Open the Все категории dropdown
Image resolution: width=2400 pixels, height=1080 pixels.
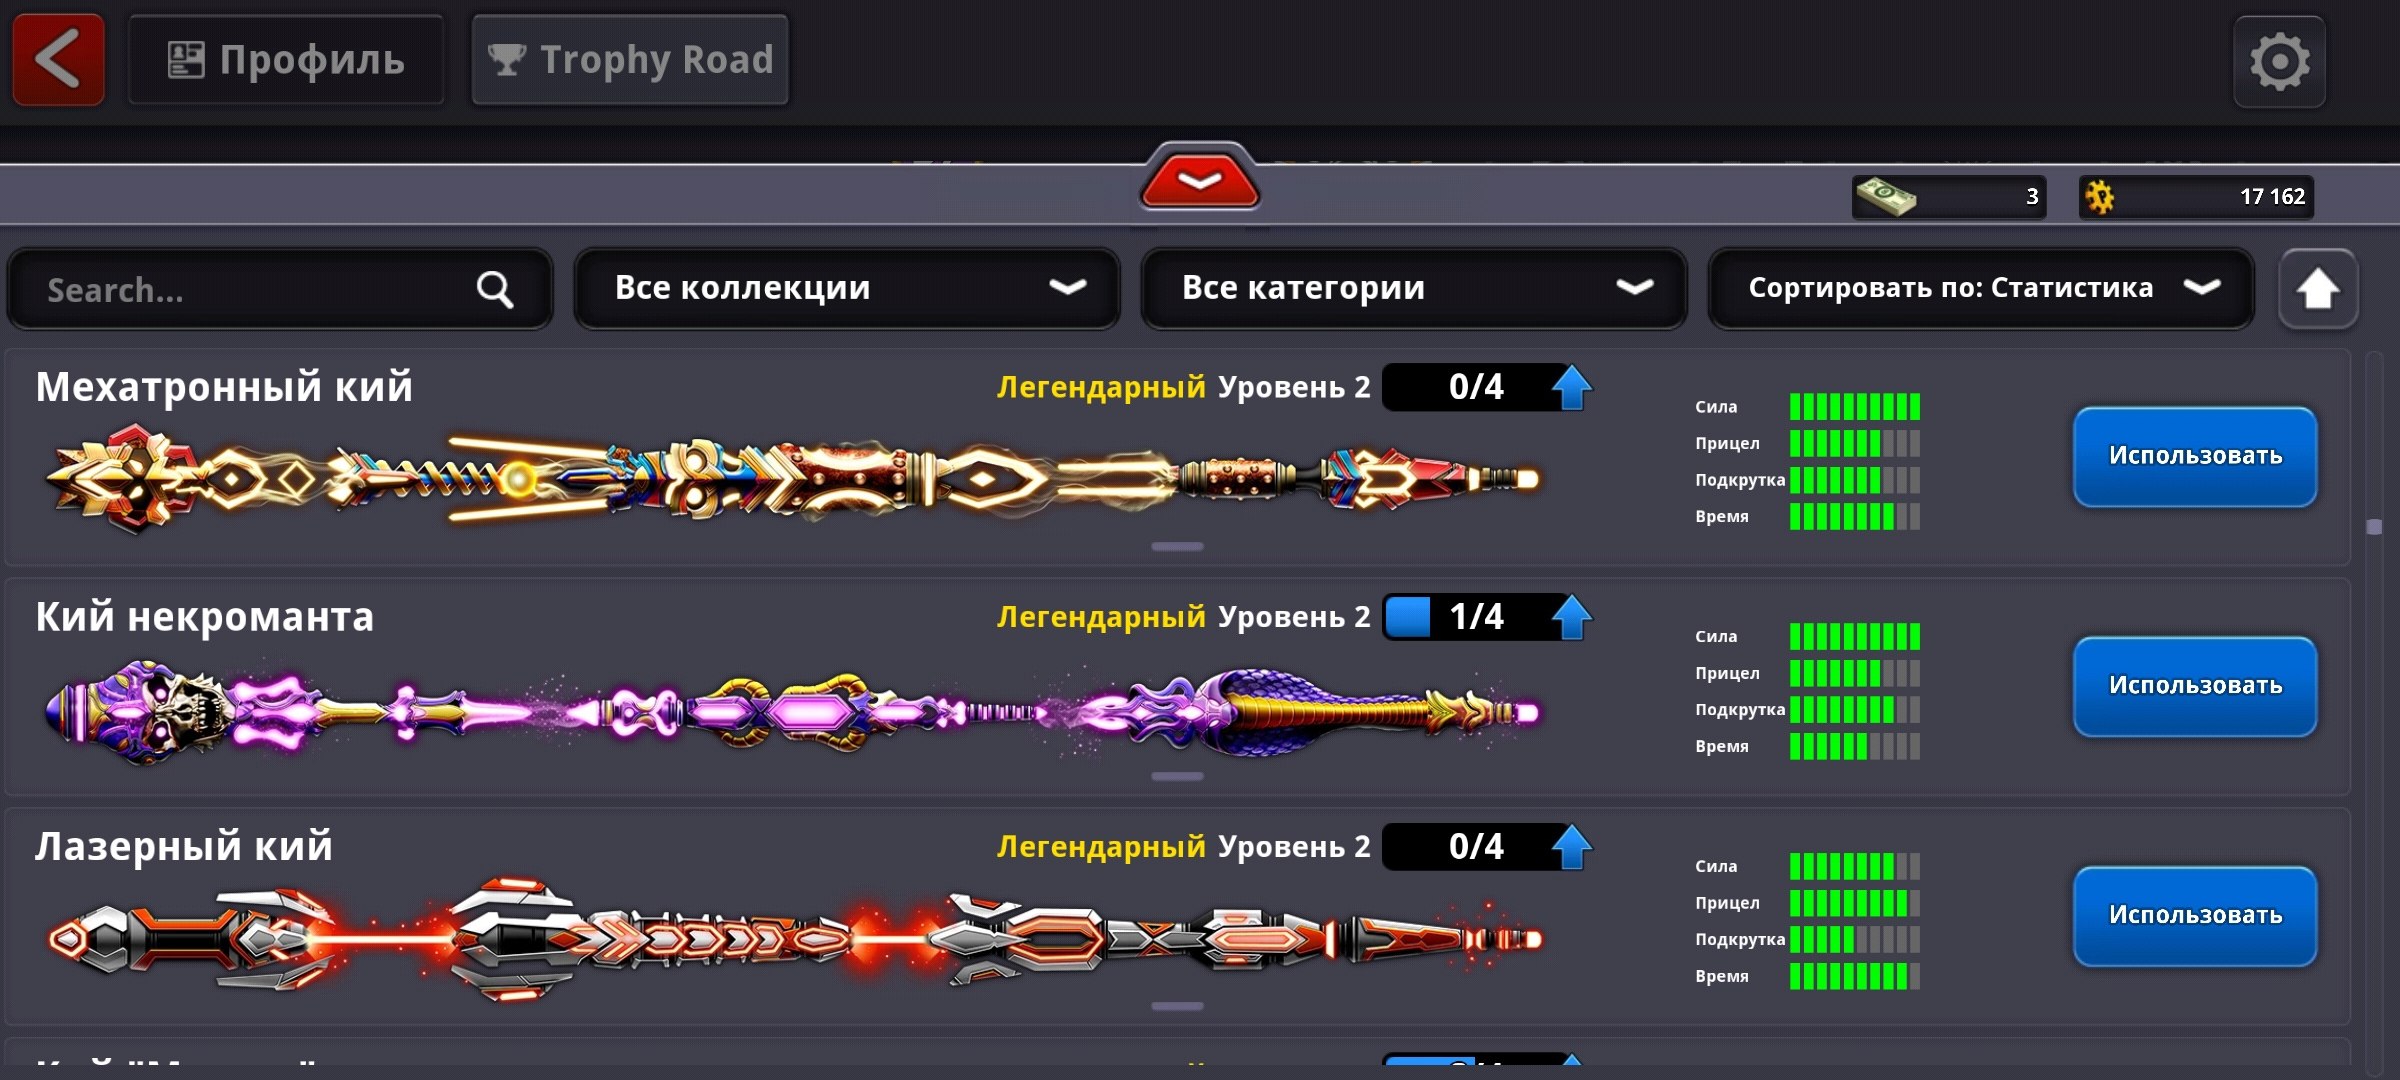[1414, 288]
